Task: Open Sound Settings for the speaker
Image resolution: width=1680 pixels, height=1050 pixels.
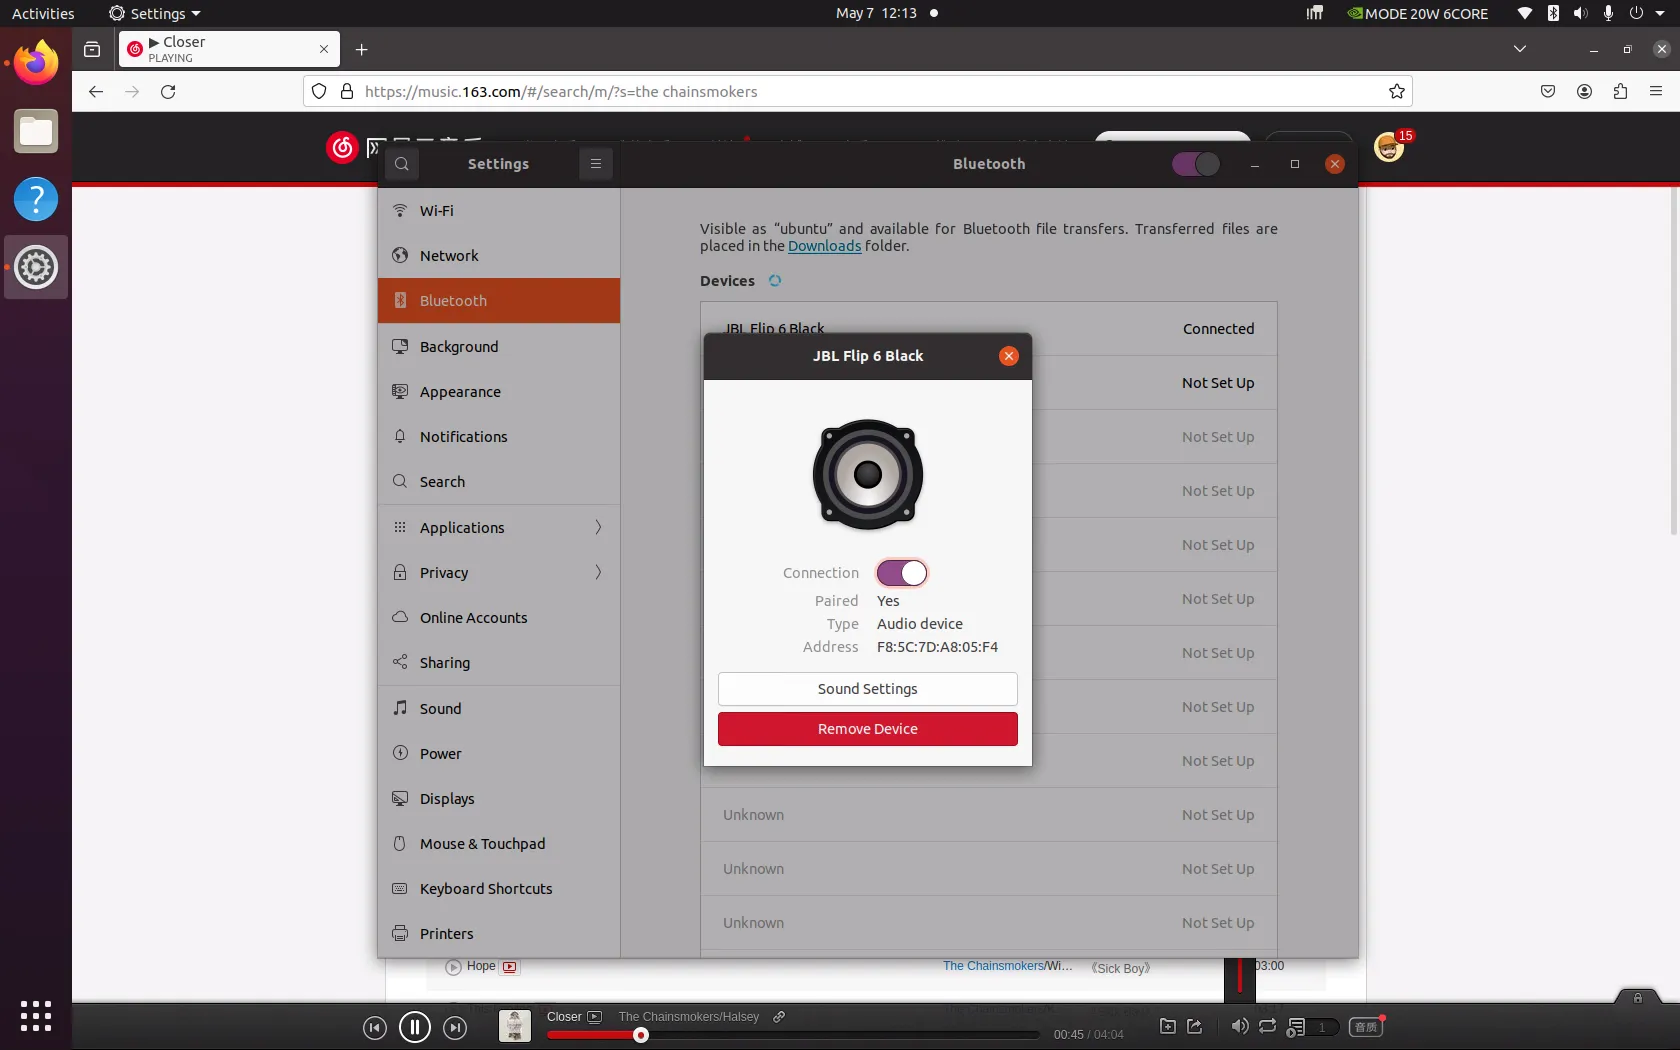Action: point(868,689)
